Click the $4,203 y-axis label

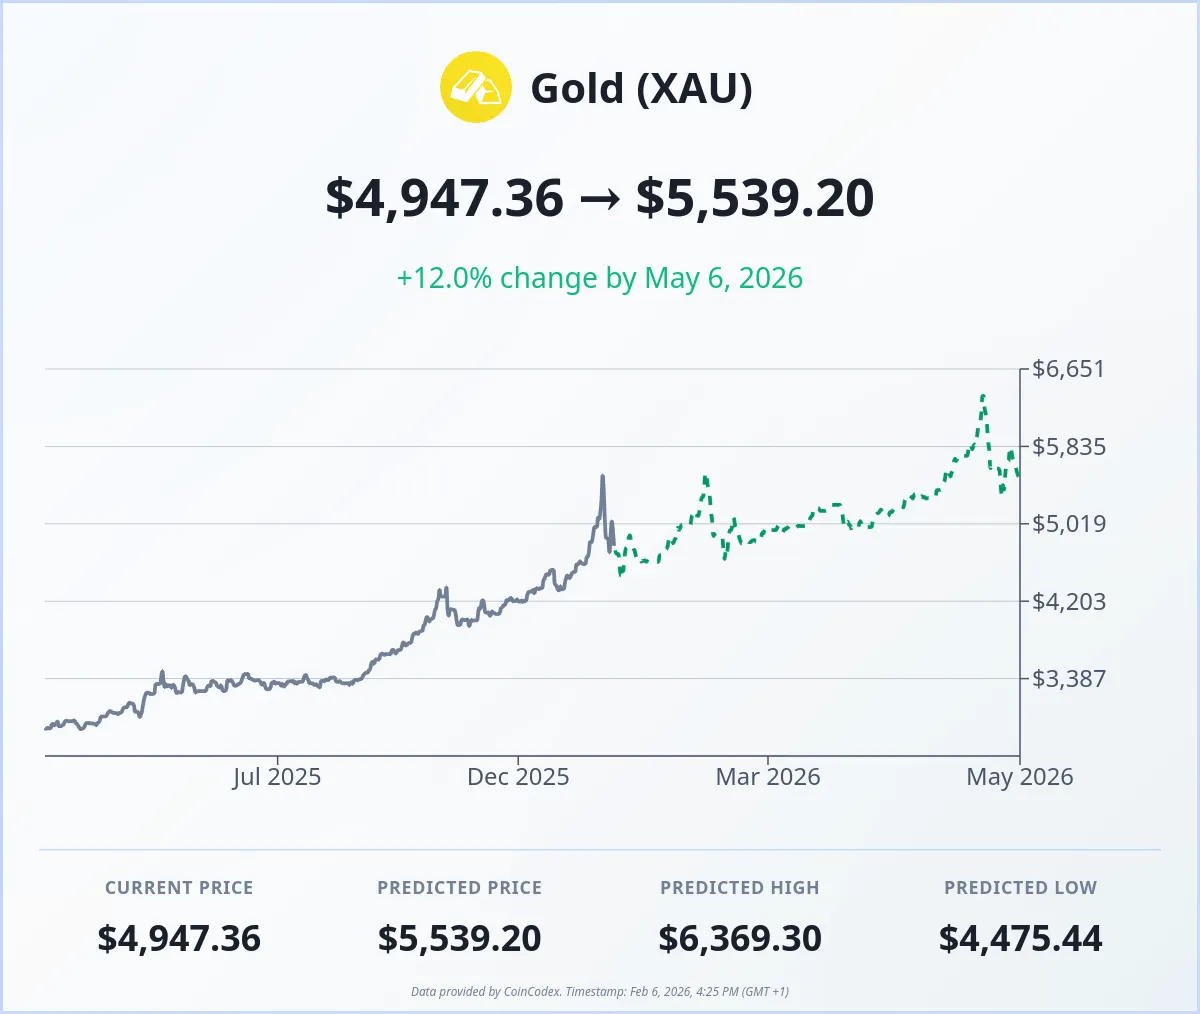[x=1069, y=601]
